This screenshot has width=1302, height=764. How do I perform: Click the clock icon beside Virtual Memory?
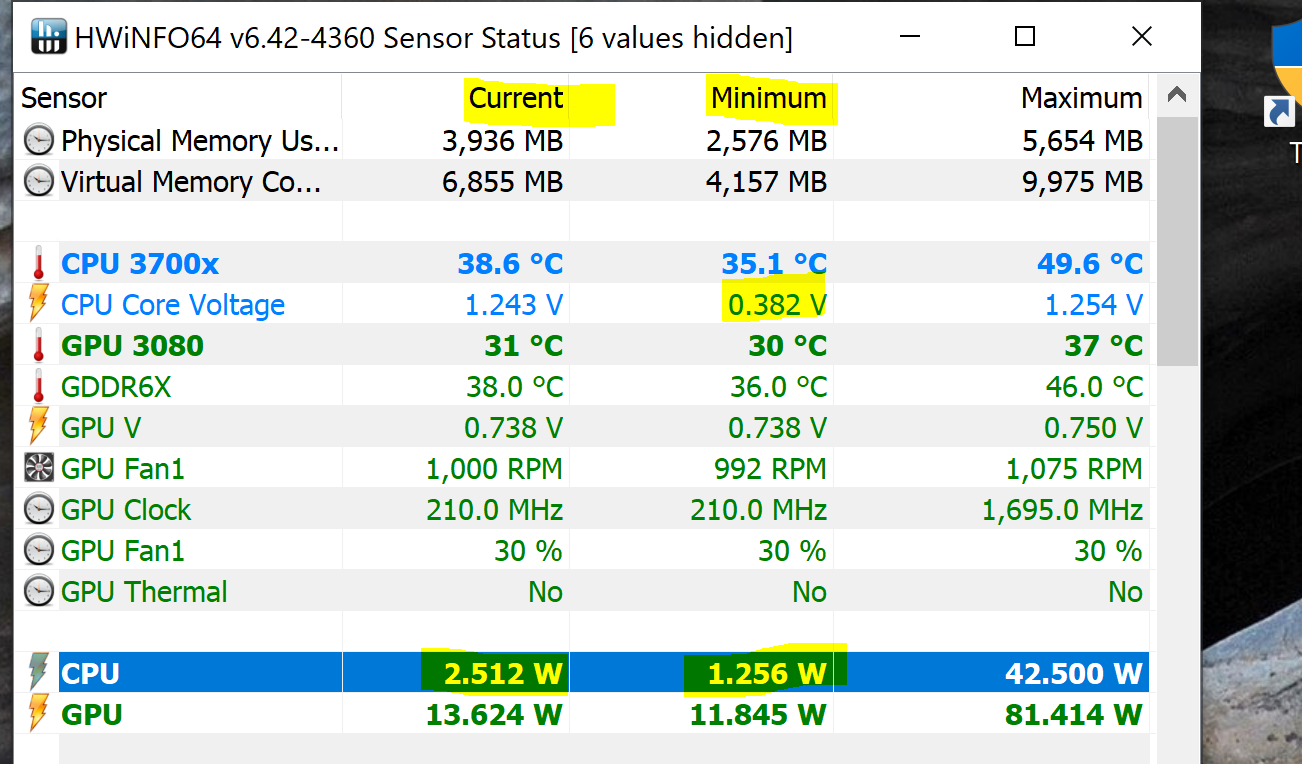tap(38, 182)
